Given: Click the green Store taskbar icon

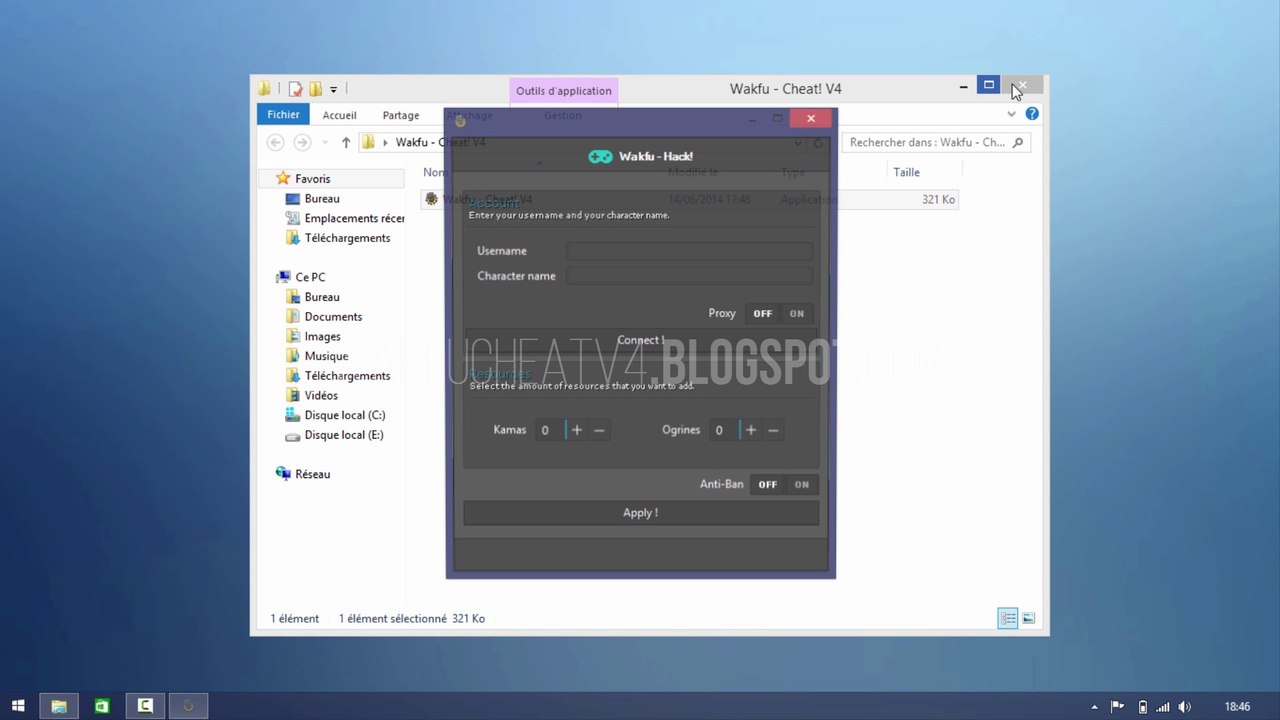Looking at the screenshot, I should [x=102, y=706].
